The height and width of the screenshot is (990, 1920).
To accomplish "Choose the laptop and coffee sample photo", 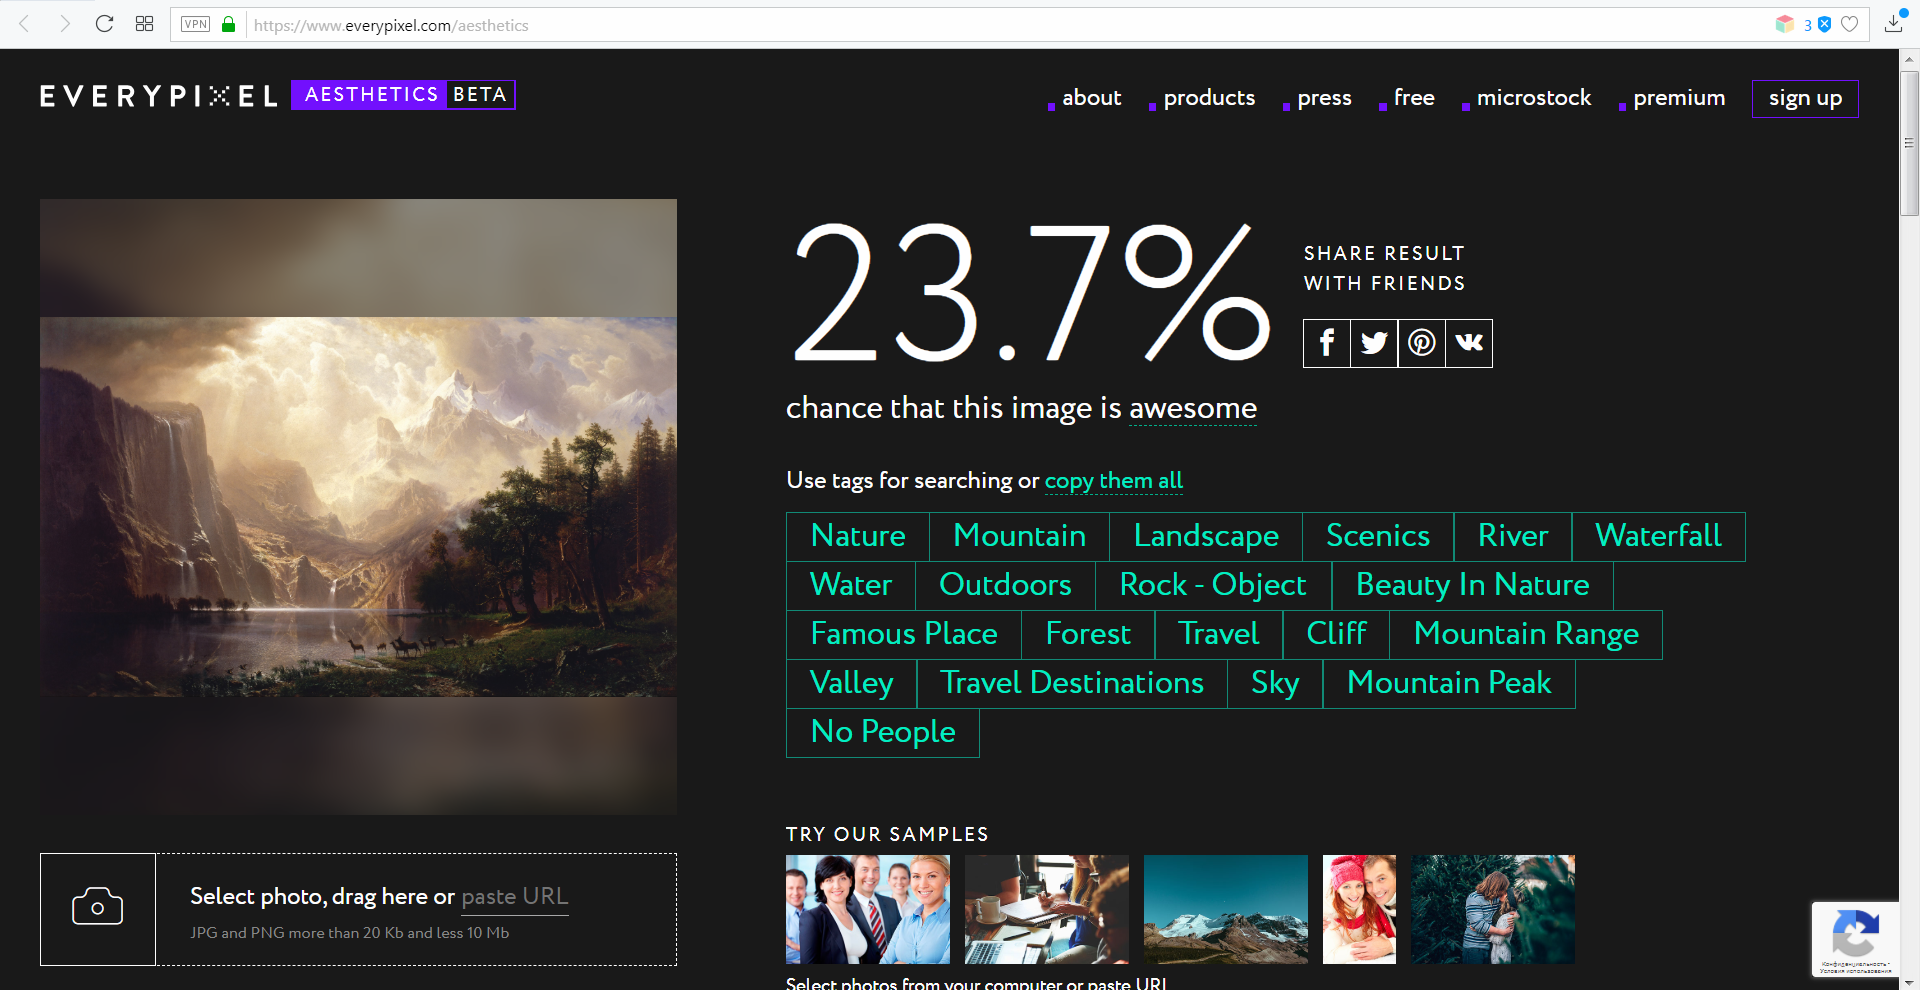I will pos(1047,909).
